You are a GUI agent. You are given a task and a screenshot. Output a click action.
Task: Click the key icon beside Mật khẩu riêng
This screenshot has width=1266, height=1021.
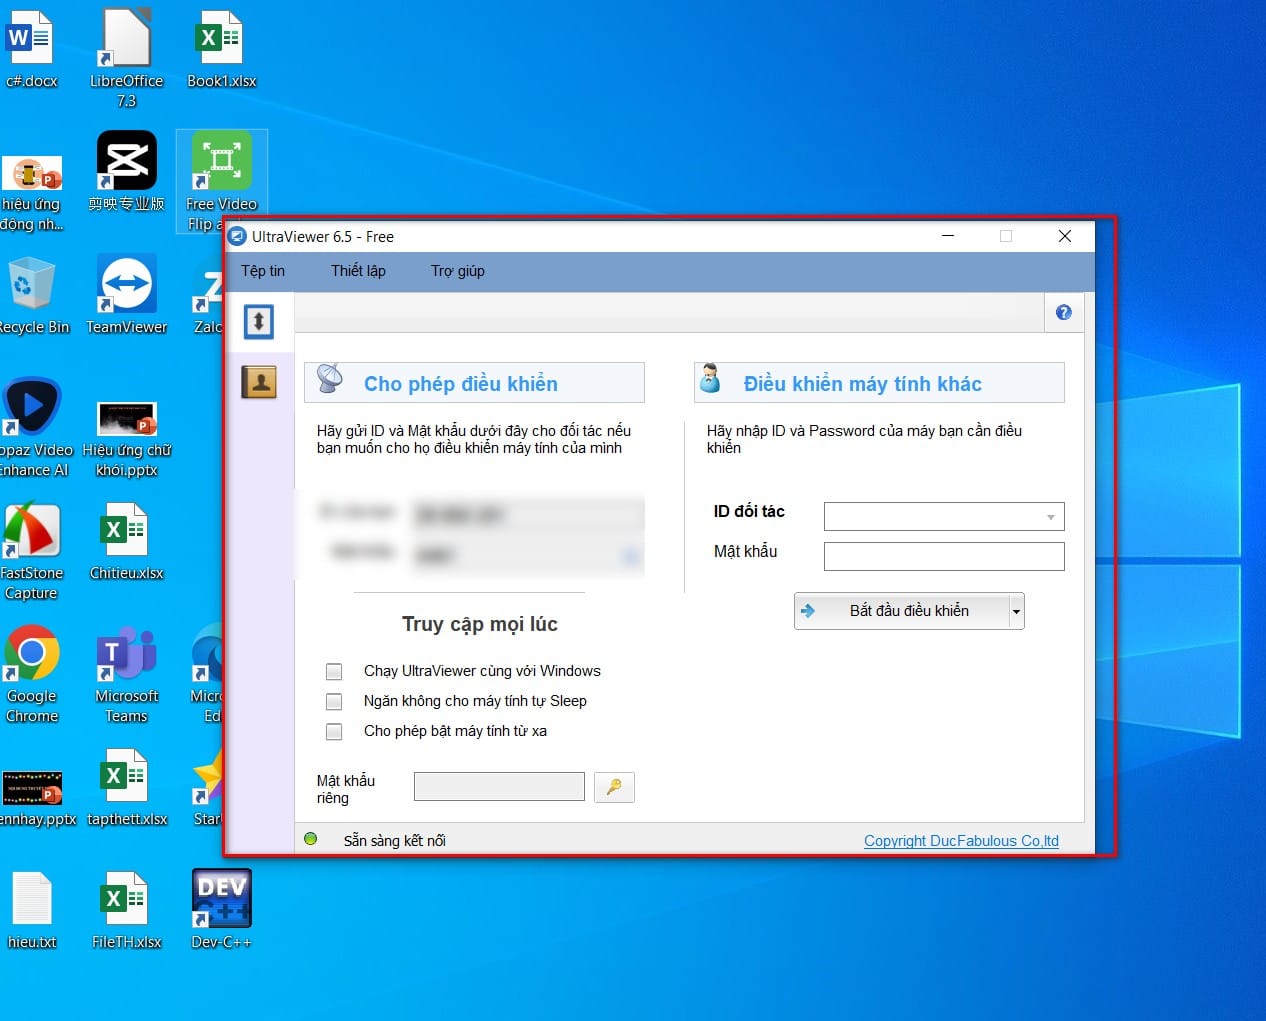(x=614, y=787)
